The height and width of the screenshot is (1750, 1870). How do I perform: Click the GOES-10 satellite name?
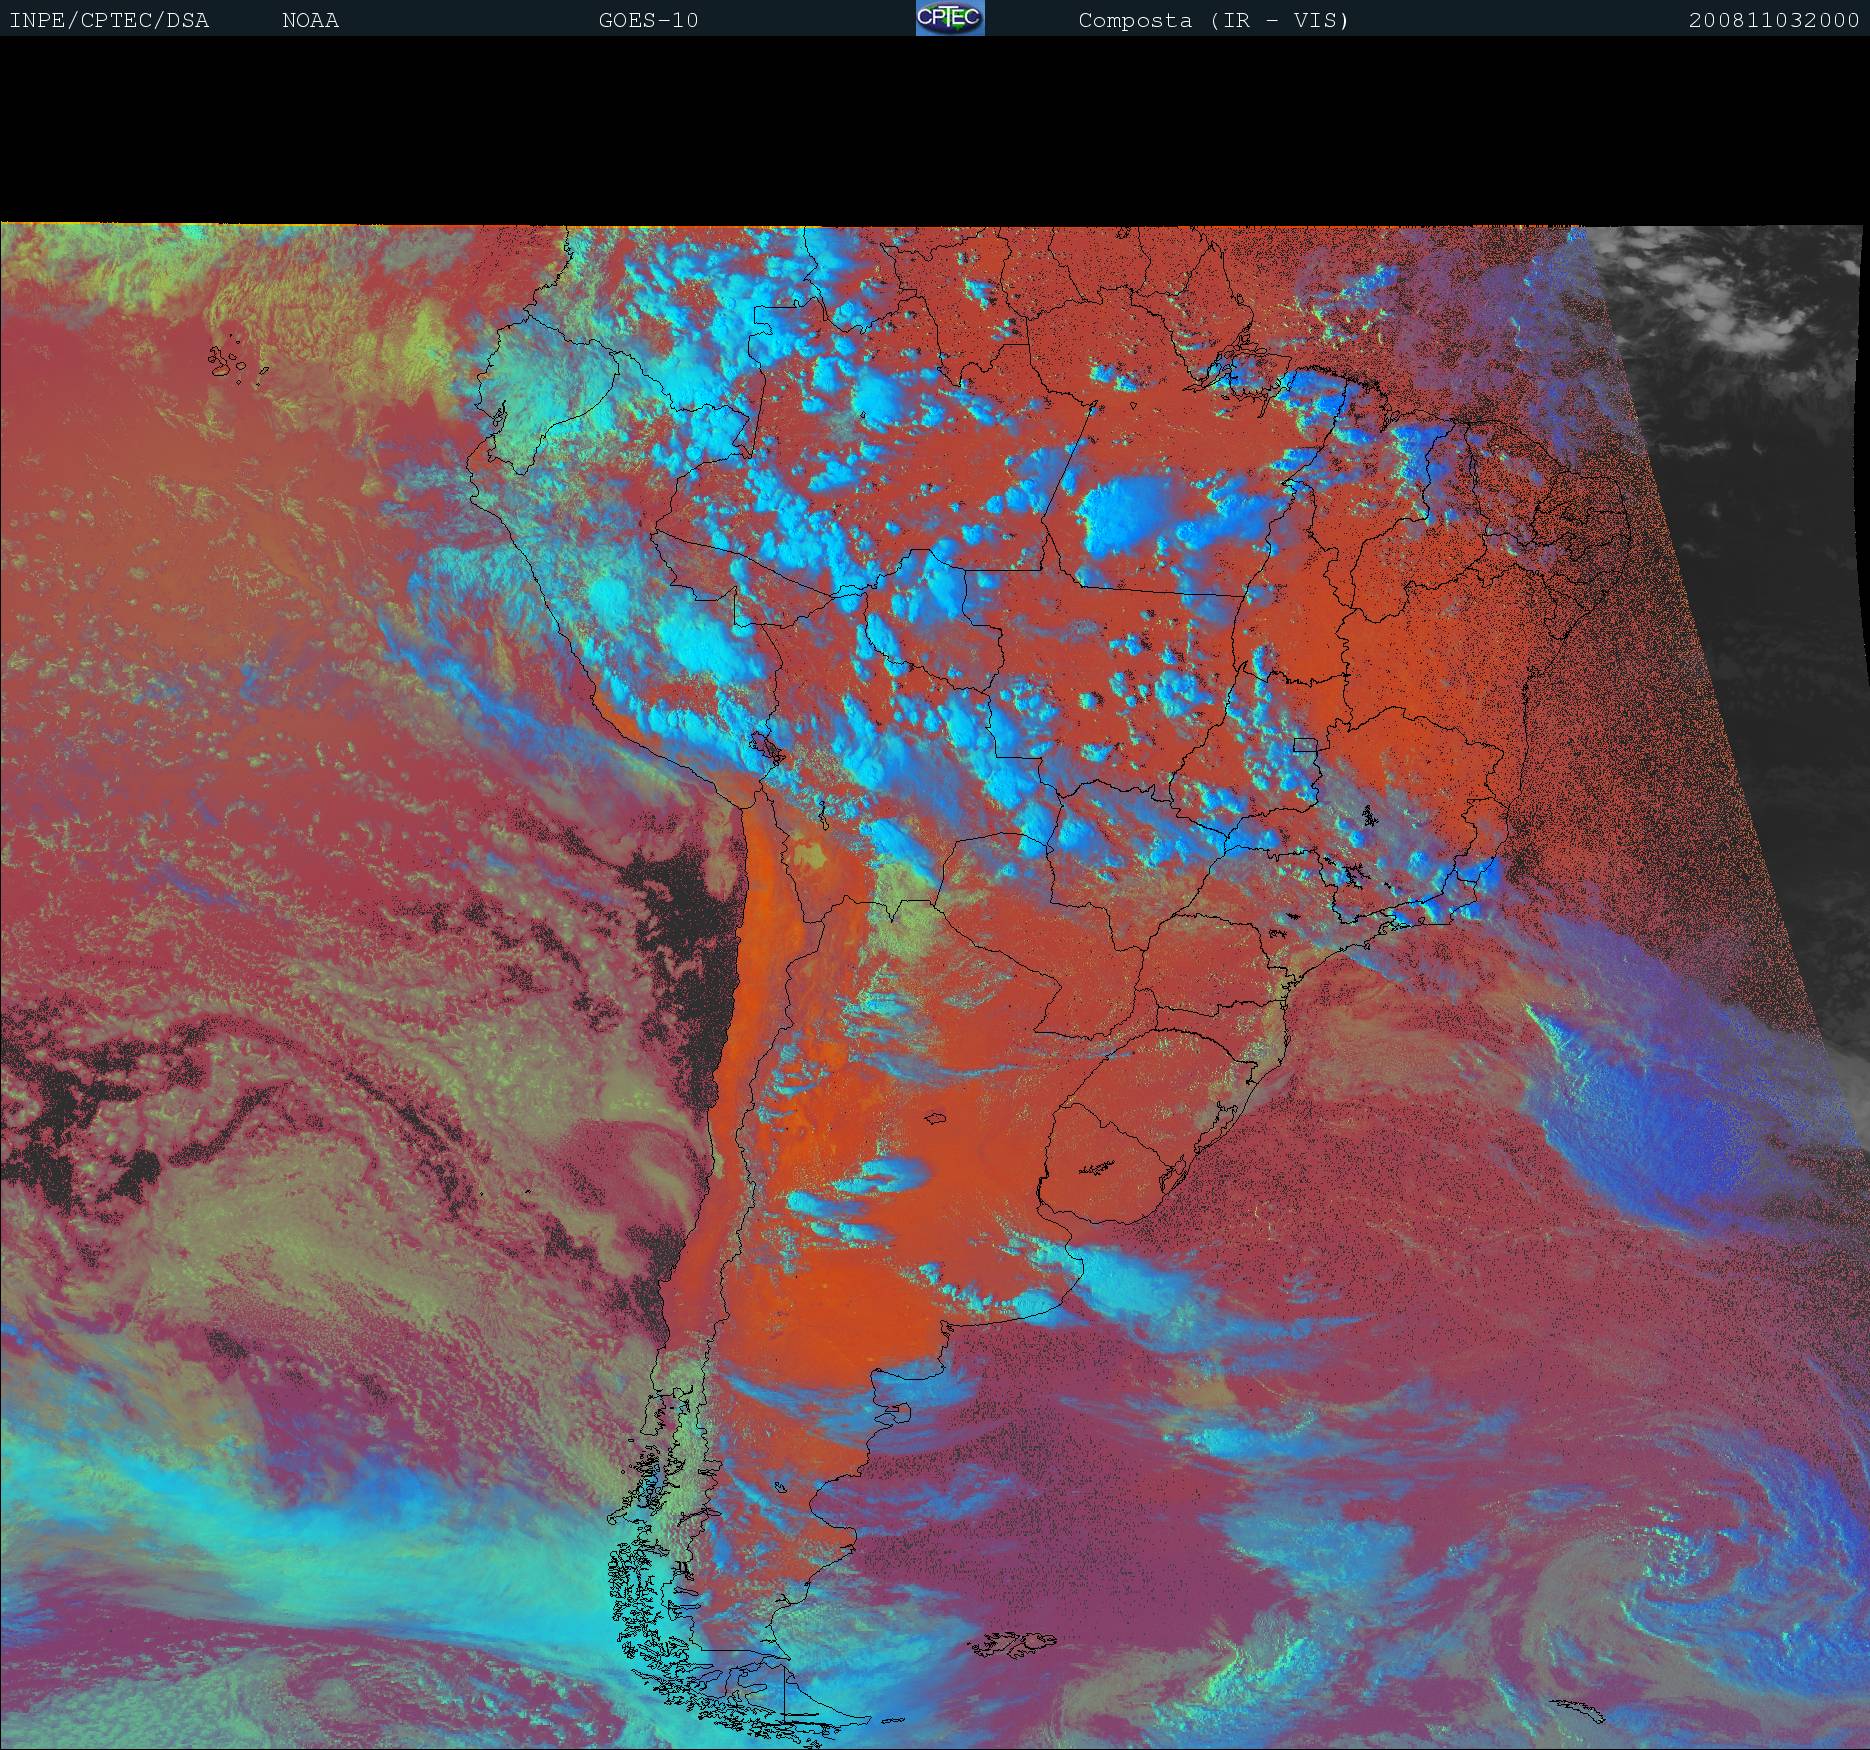coord(648,20)
